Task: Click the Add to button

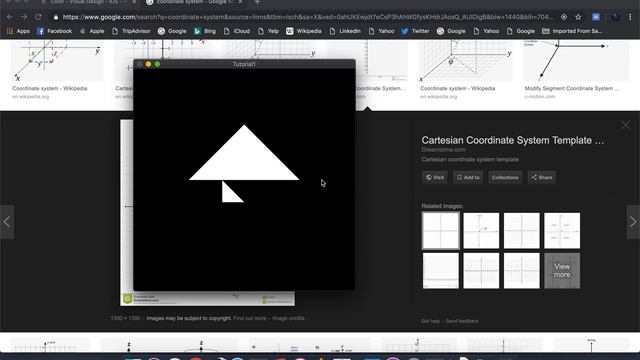Action: [468, 178]
